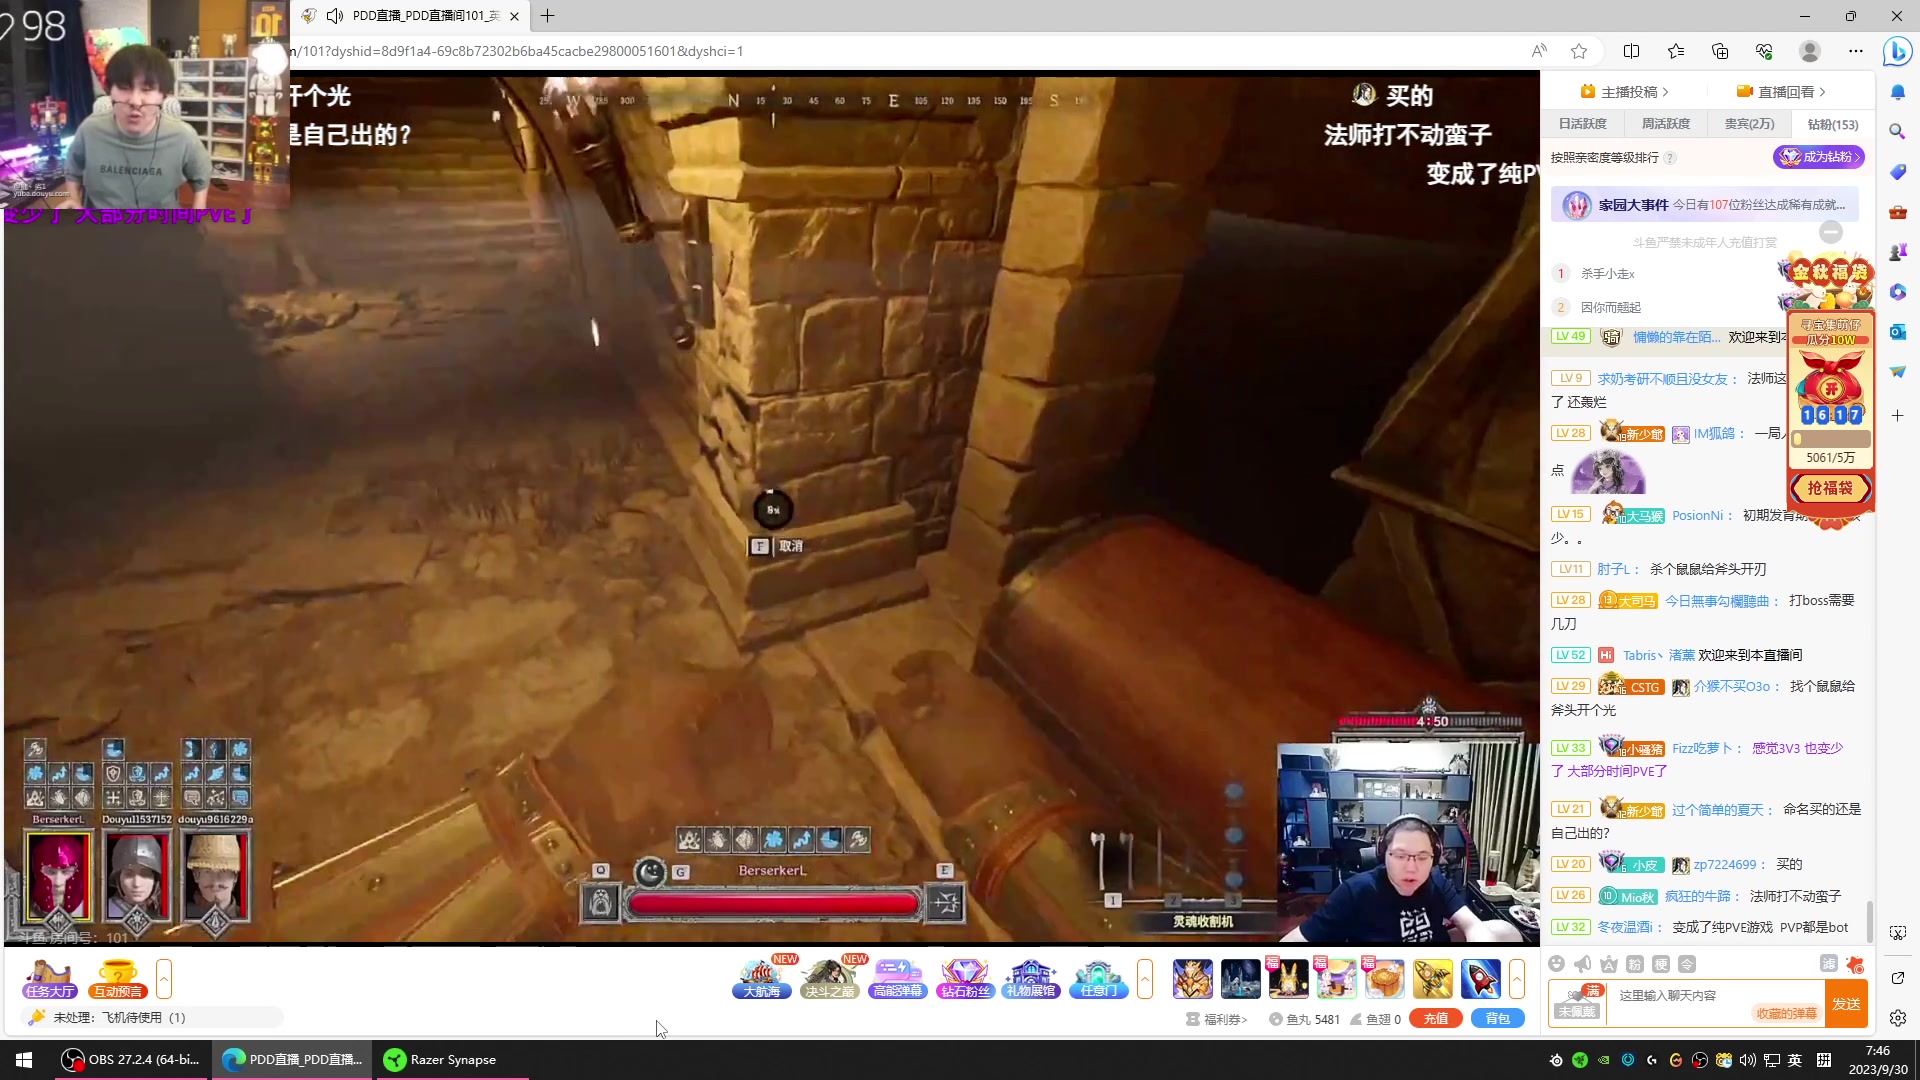Expand the arrow next to 互动预言
Image resolution: width=1920 pixels, height=1080 pixels.
164,978
